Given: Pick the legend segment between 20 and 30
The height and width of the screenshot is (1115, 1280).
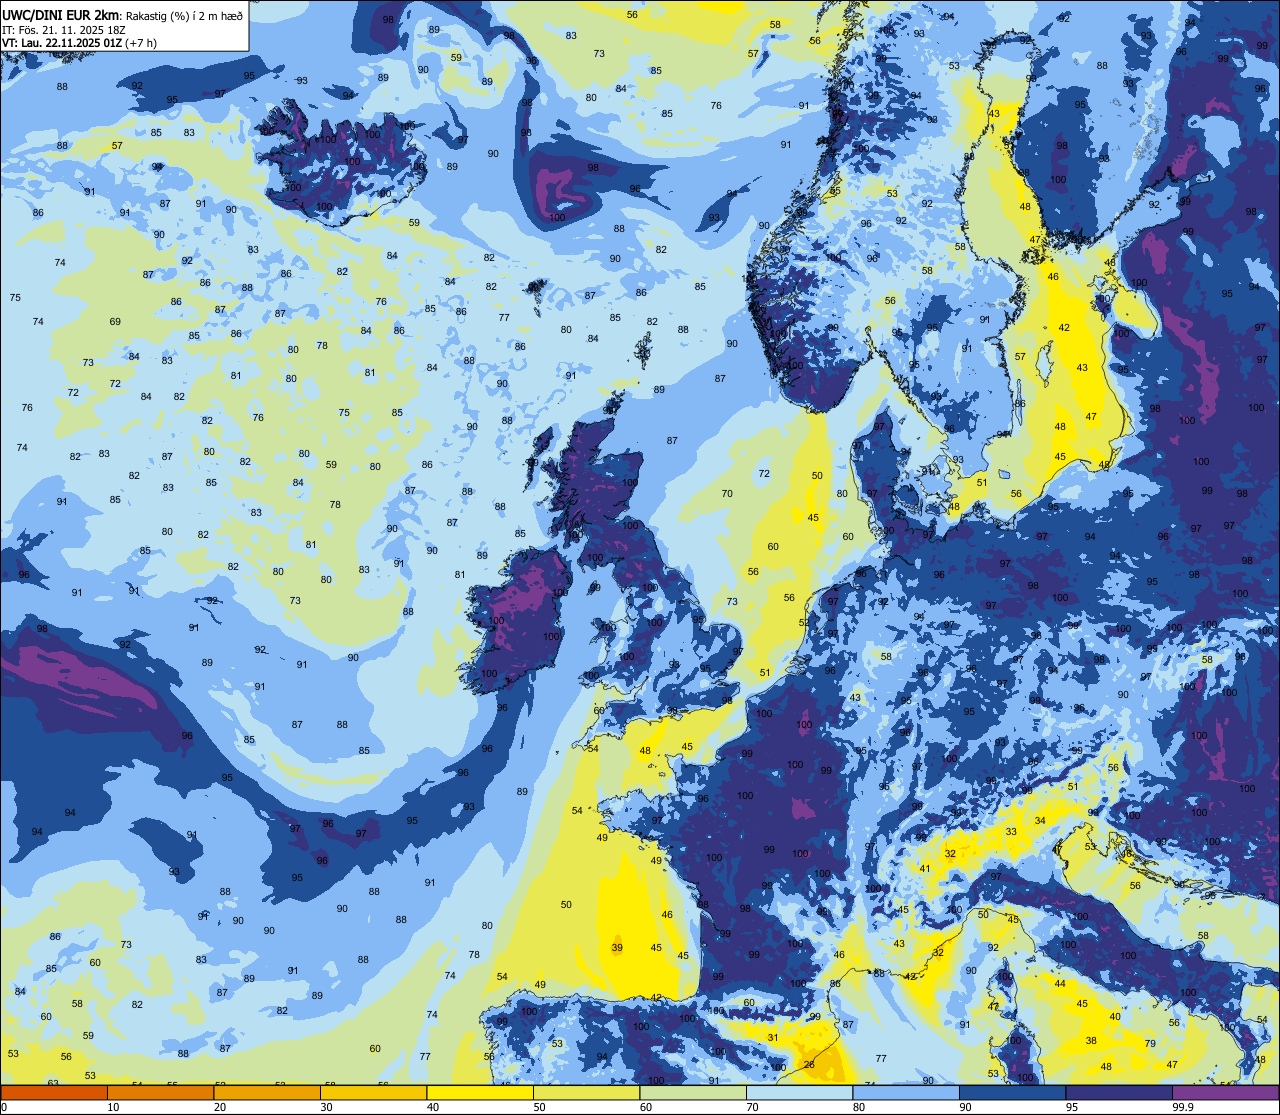Looking at the screenshot, I should tap(267, 1092).
